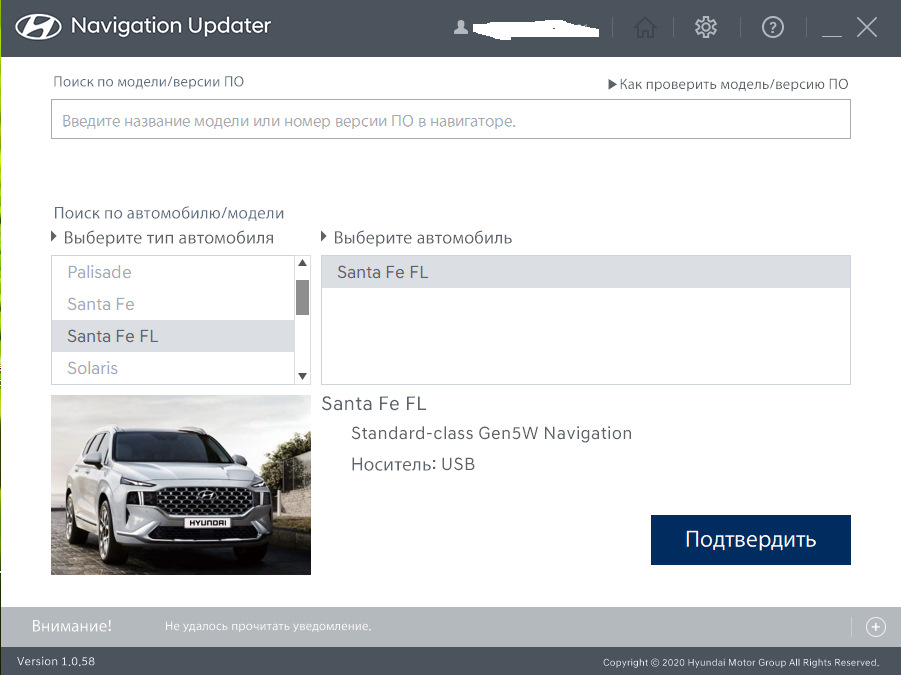The height and width of the screenshot is (675, 901).
Task: Click the 'Navigation Updater' app title
Action: (x=171, y=26)
